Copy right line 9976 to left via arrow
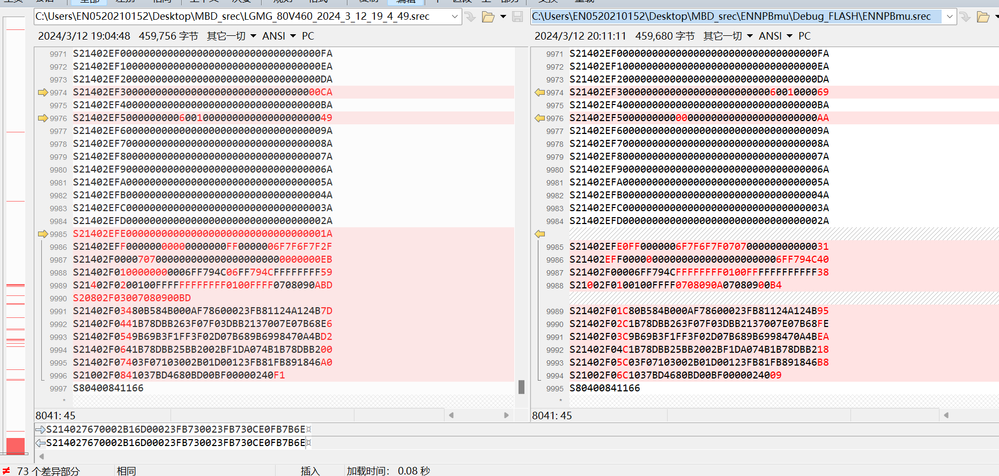Screen dimensions: 999x476 [x=540, y=118]
